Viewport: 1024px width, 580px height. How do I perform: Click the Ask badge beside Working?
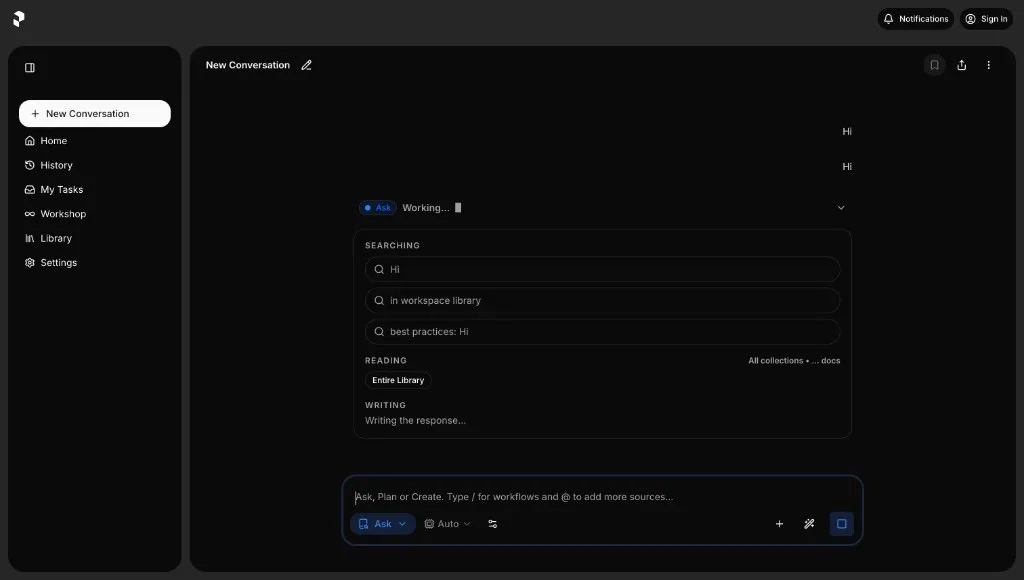(377, 208)
